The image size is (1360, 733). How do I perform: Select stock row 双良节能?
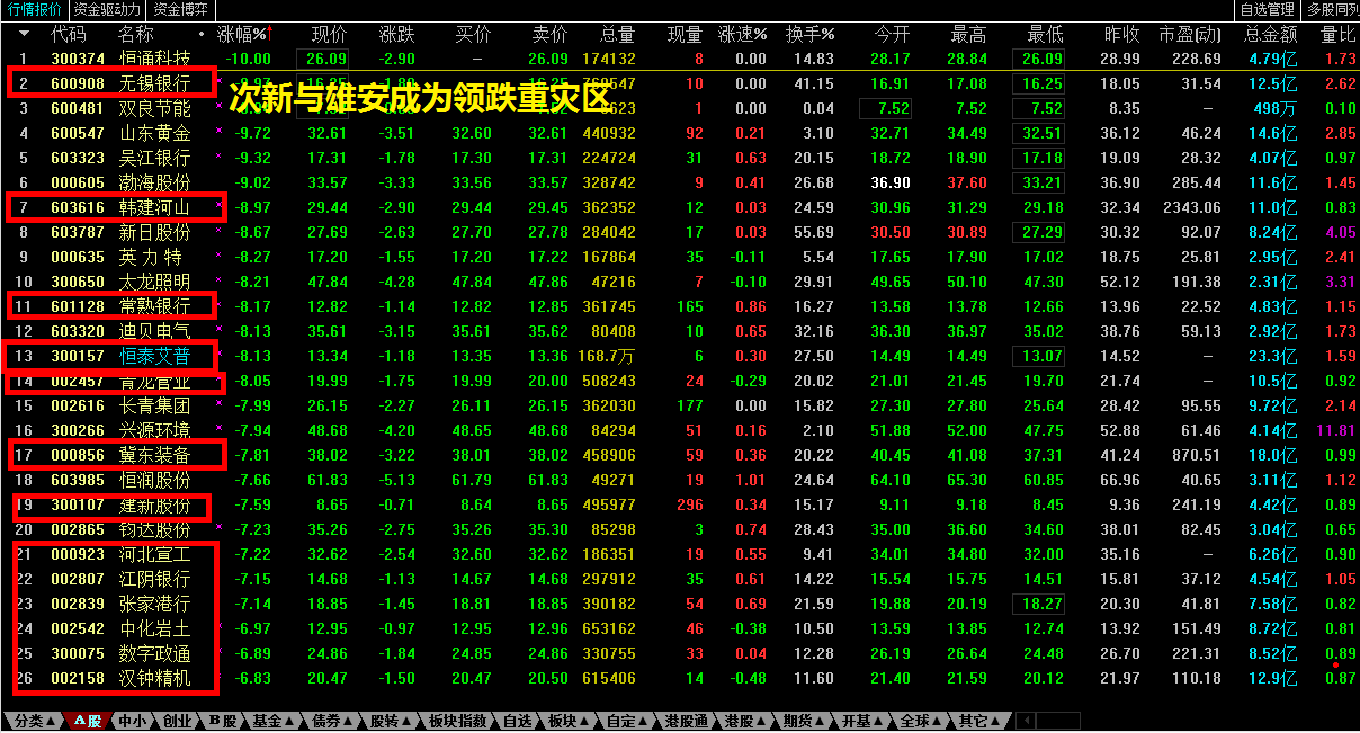tap(680, 108)
